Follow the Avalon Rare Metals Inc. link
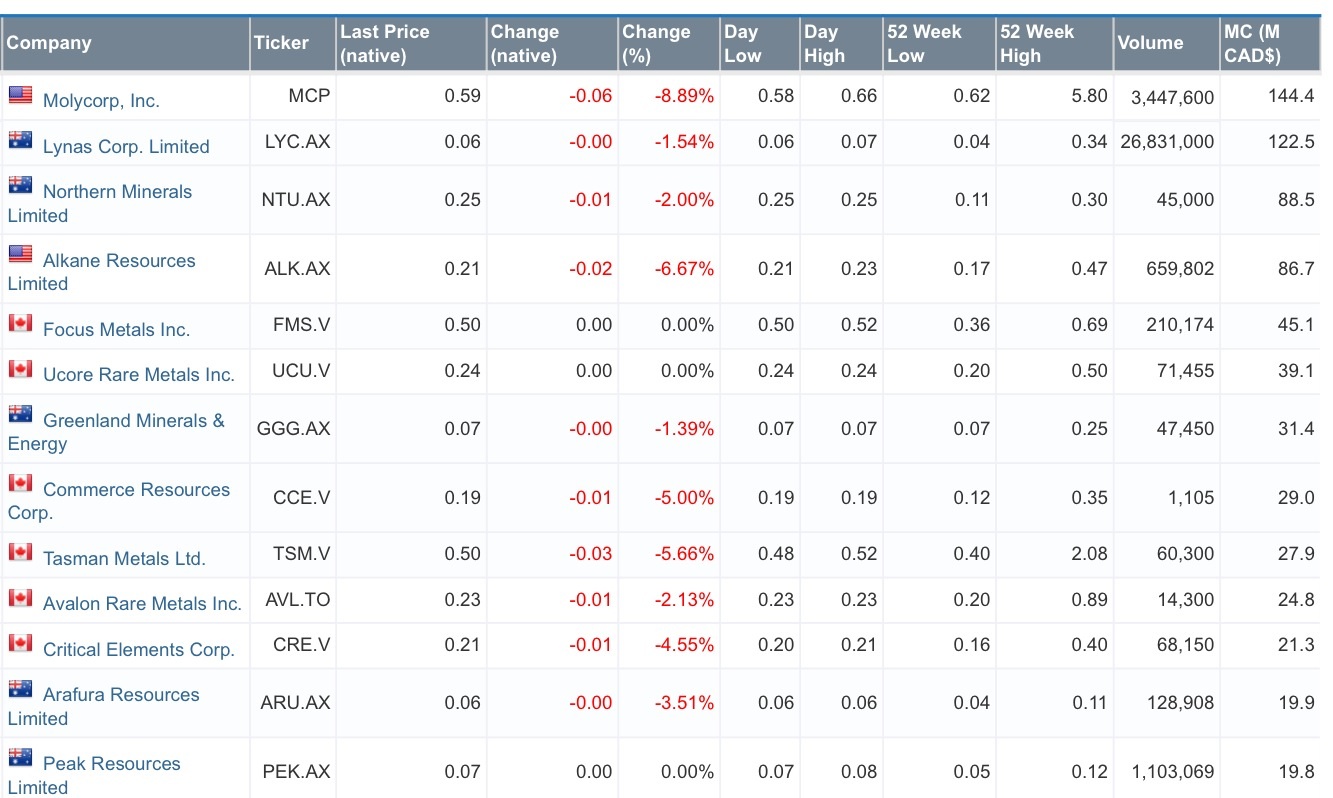The width and height of the screenshot is (1333, 798). [142, 604]
